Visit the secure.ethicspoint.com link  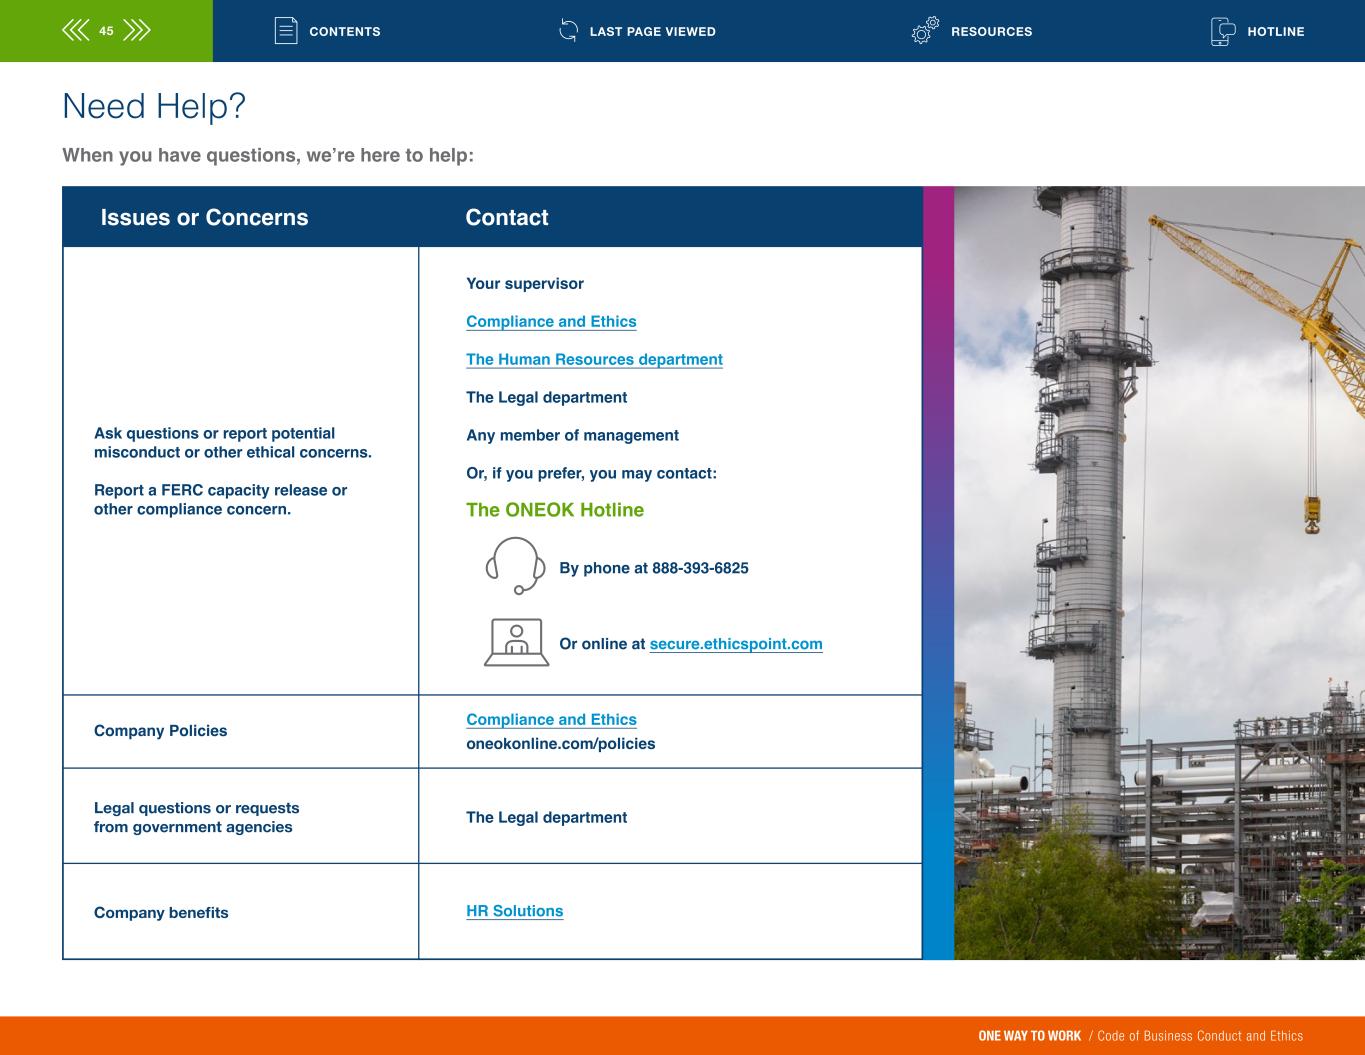click(x=735, y=644)
